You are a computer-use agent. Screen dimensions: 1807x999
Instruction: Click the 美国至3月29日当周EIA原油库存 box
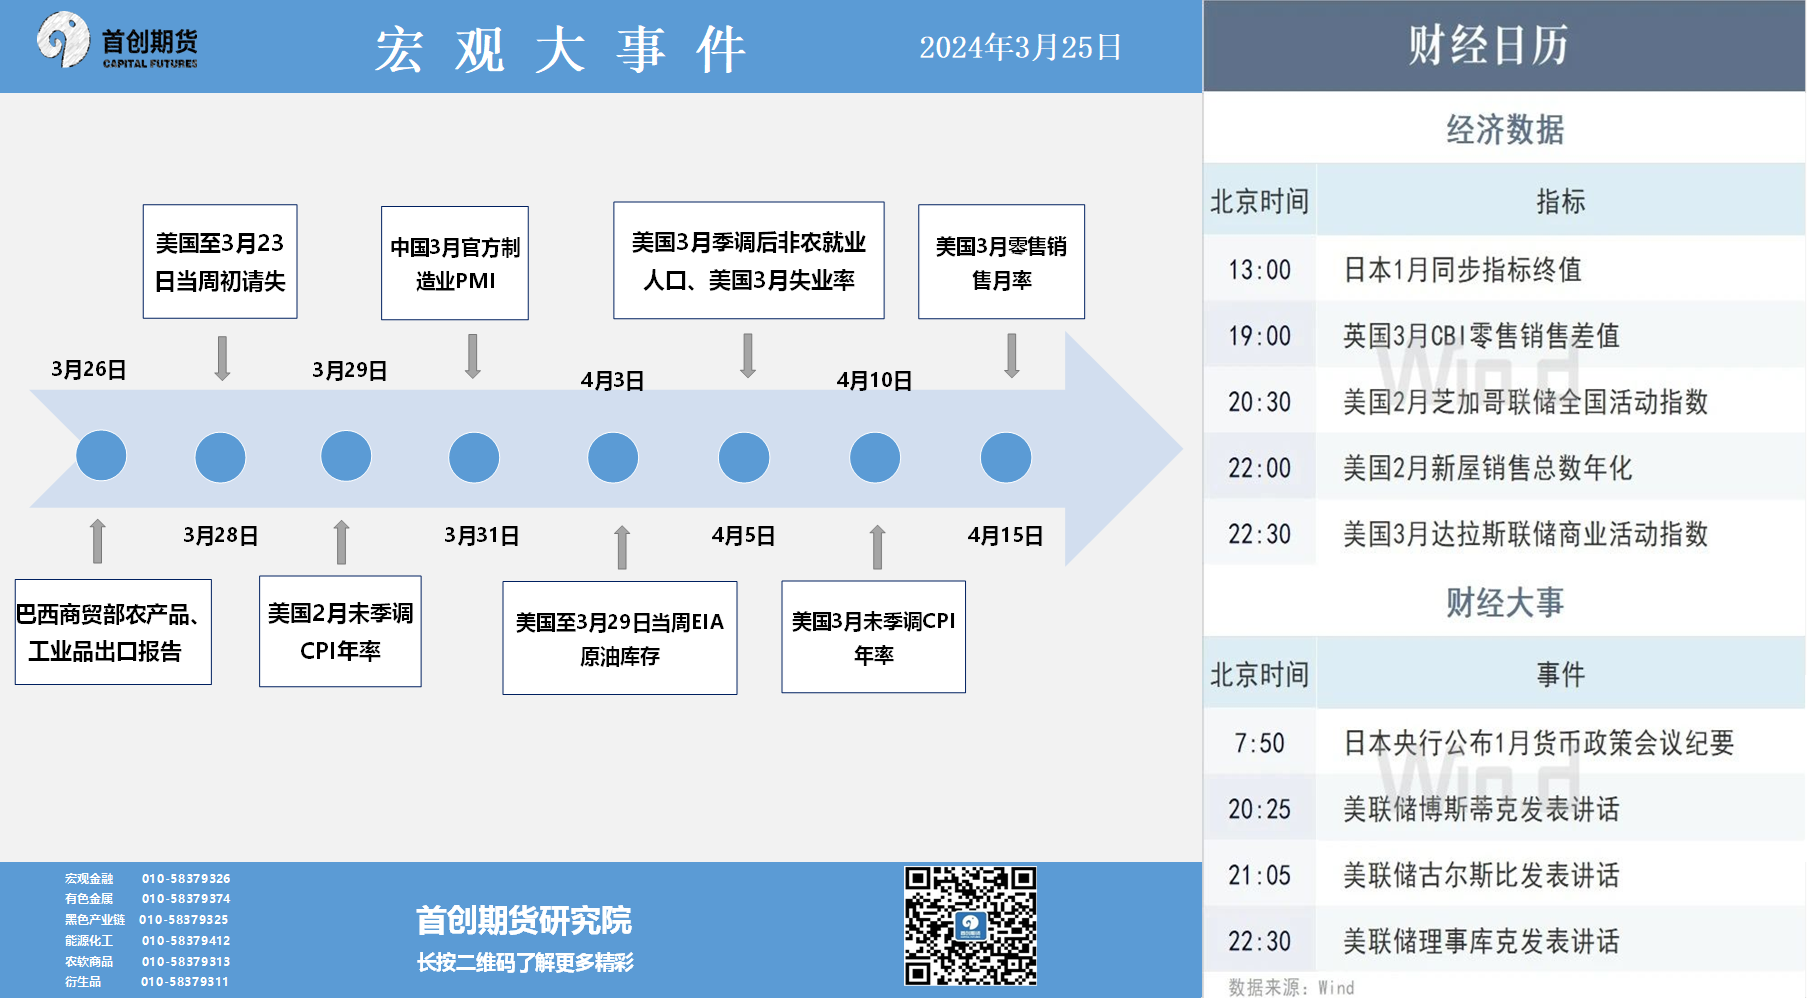coord(620,638)
